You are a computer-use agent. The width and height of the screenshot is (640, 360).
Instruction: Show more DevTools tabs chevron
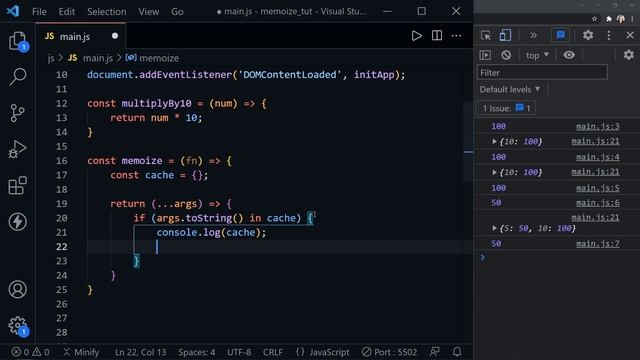click(x=533, y=36)
